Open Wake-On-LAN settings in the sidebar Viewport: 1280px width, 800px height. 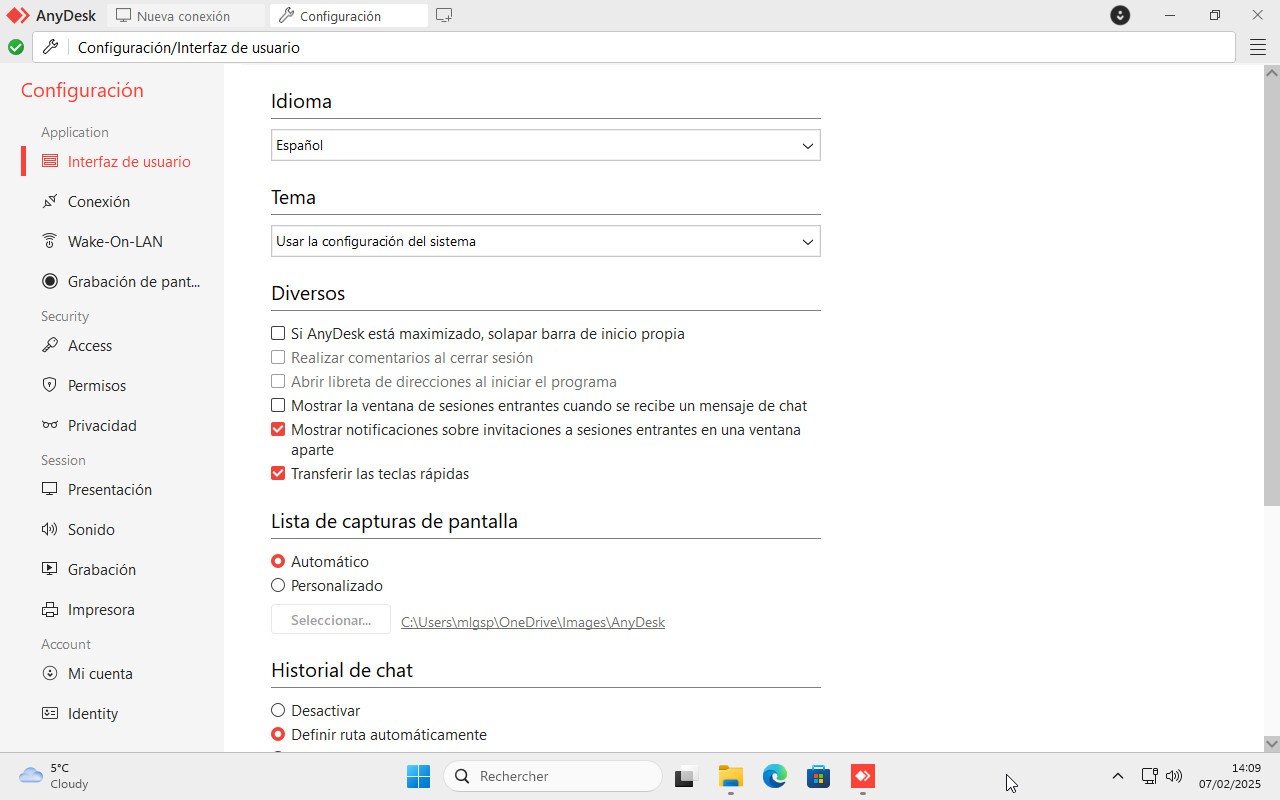click(115, 241)
